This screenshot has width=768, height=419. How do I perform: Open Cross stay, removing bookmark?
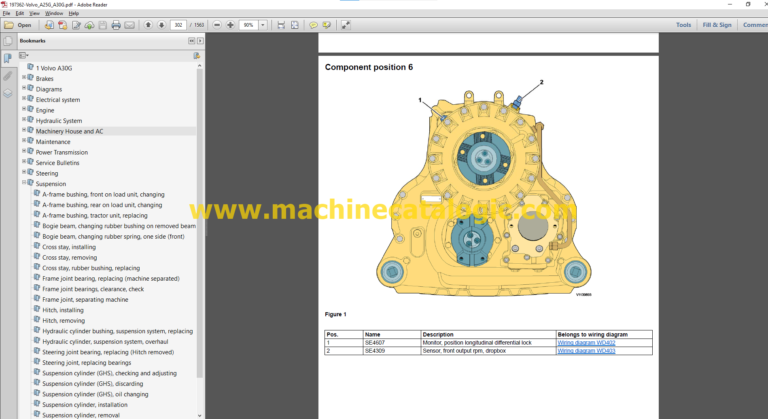click(70, 258)
